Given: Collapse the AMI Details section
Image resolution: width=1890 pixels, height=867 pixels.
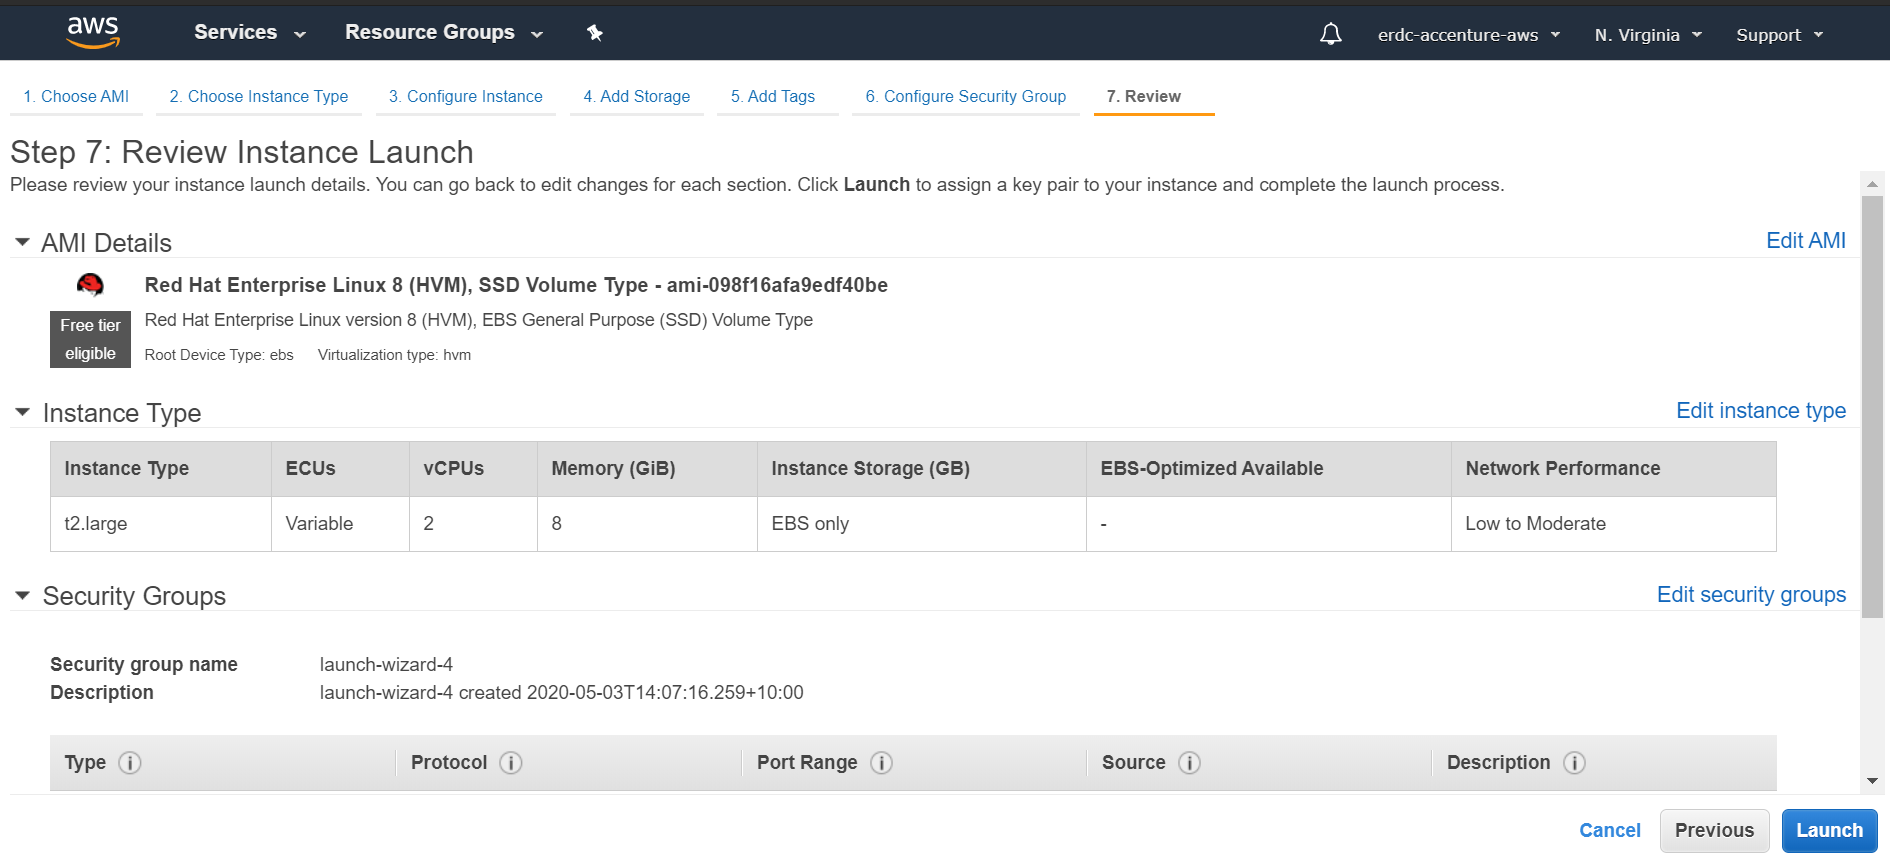Looking at the screenshot, I should point(22,243).
